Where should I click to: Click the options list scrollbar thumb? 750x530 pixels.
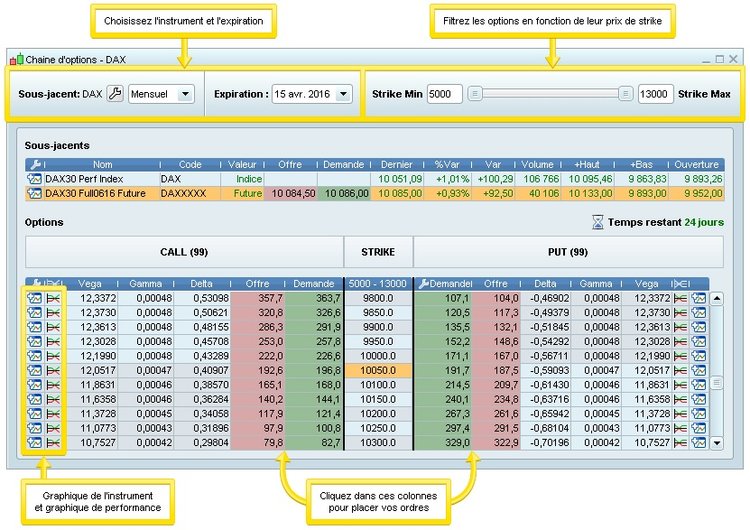tap(717, 383)
